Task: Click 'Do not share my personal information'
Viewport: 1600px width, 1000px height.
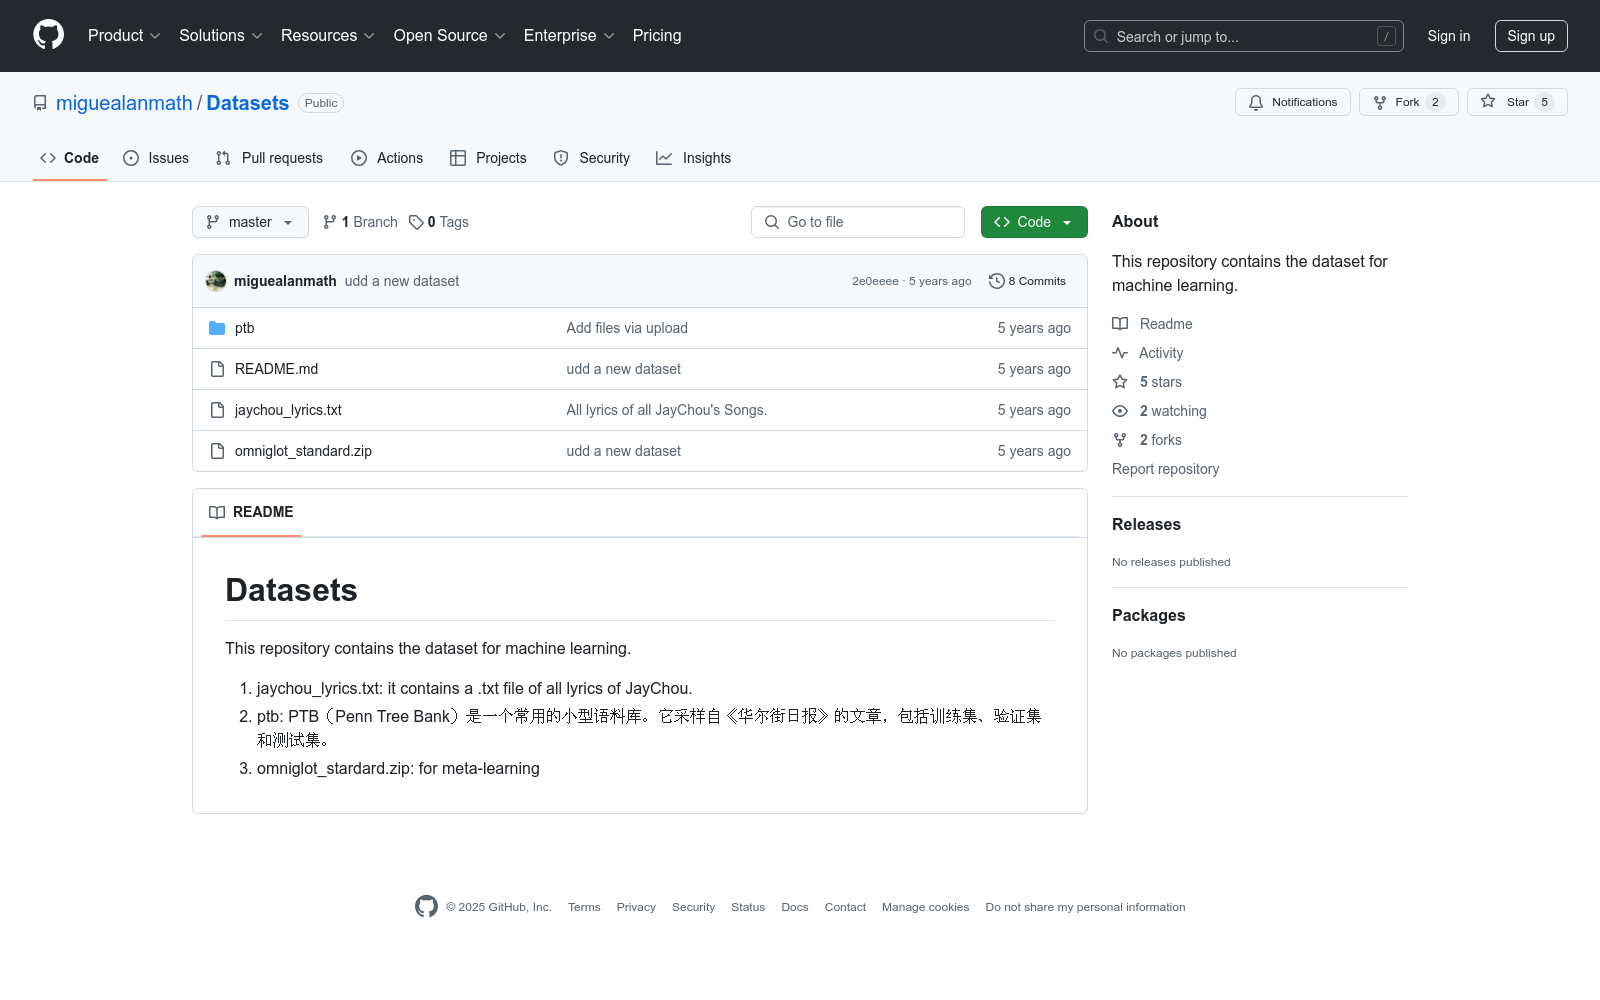Action: coord(1086,907)
